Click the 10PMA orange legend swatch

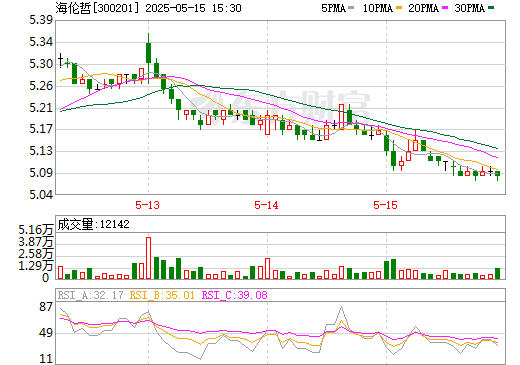click(x=398, y=7)
